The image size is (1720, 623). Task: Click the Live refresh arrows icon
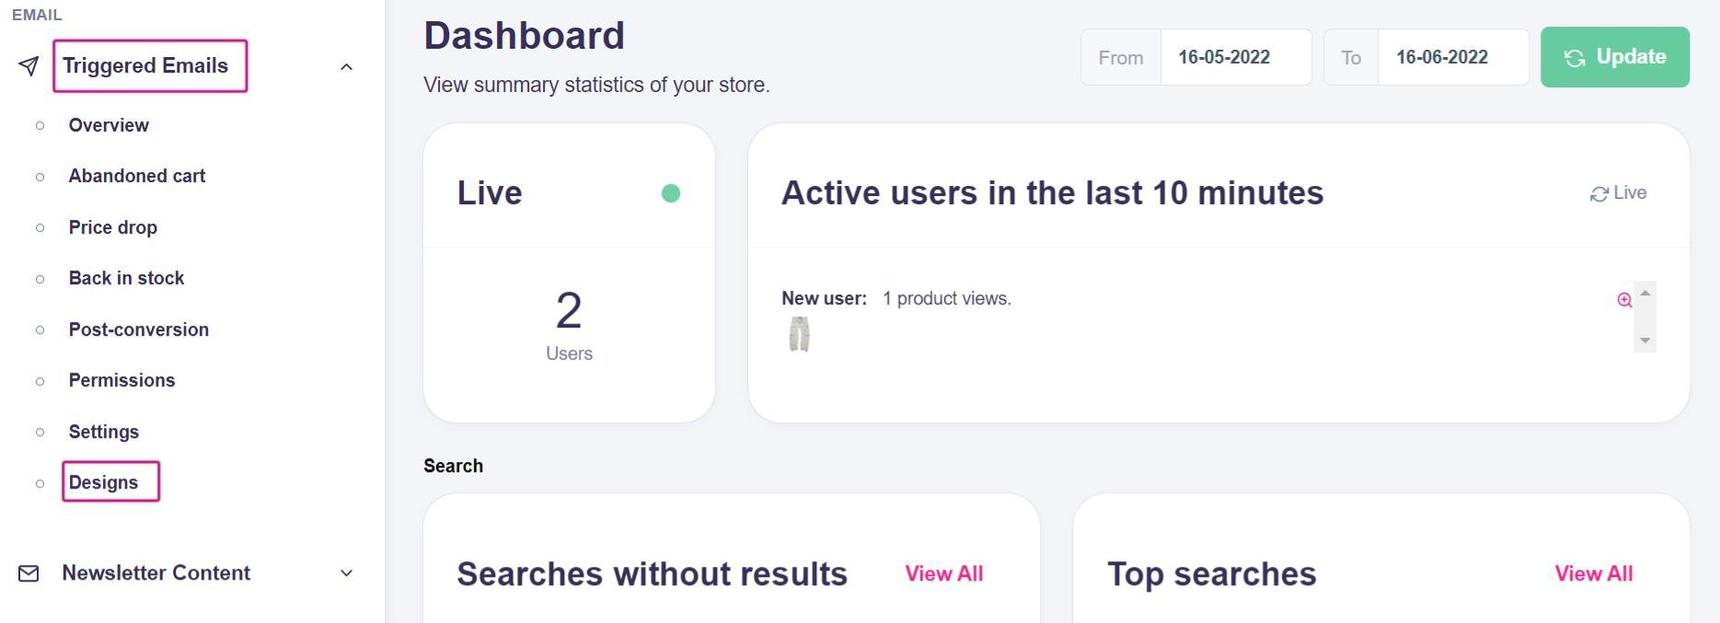(x=1599, y=194)
